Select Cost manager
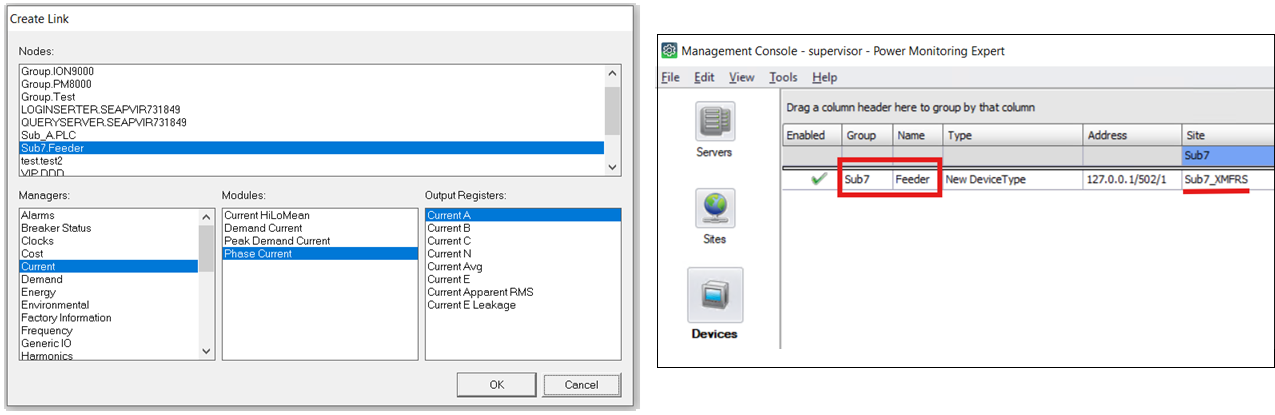1275x415 pixels. [x=109, y=254]
